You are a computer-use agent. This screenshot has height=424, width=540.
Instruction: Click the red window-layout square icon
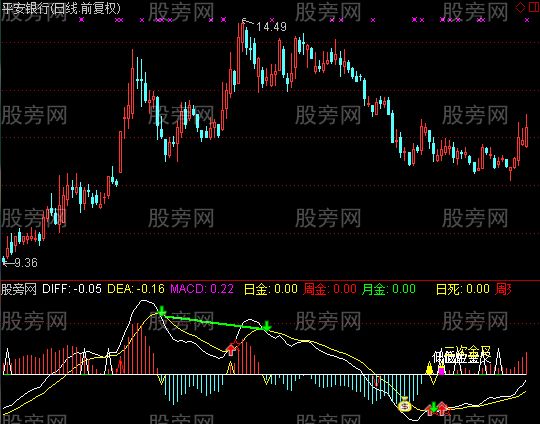pos(534,7)
